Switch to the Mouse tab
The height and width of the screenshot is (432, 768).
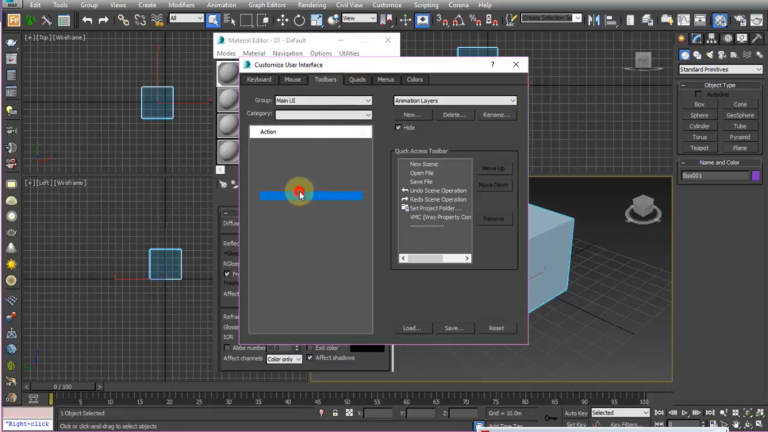point(293,79)
